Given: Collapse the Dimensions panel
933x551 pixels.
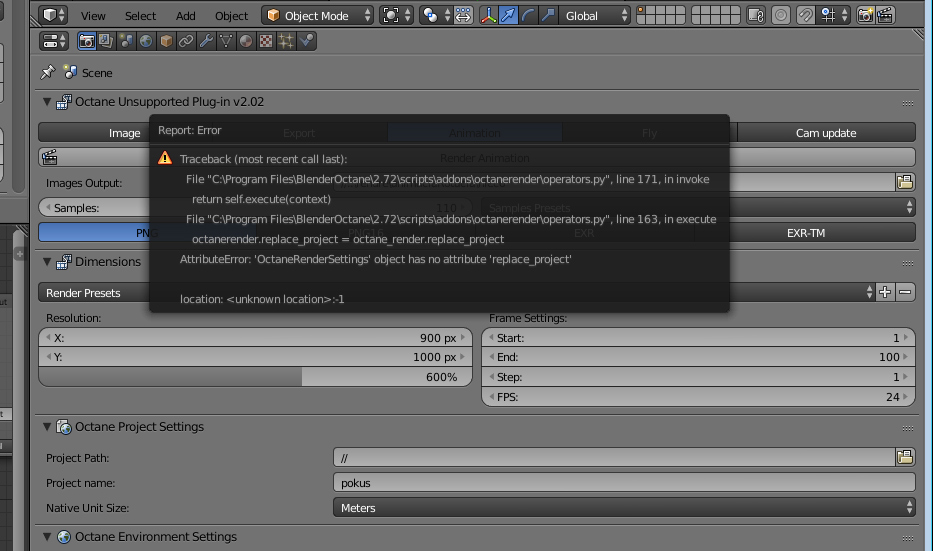Looking at the screenshot, I should [x=47, y=262].
